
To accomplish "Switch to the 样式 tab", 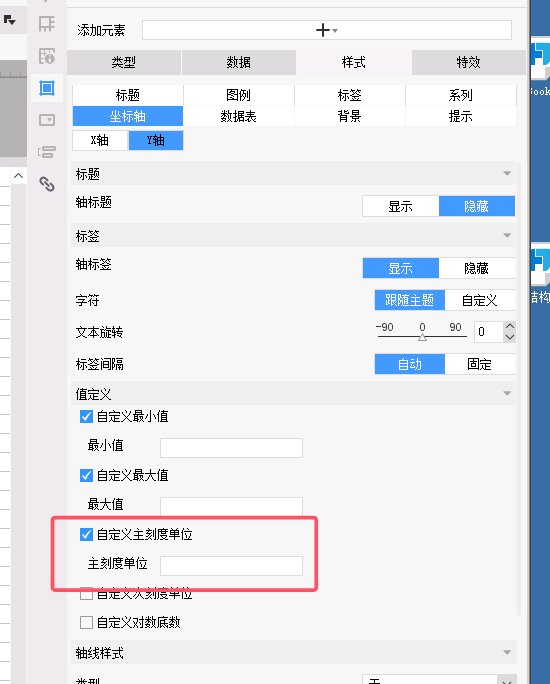I will click(354, 62).
